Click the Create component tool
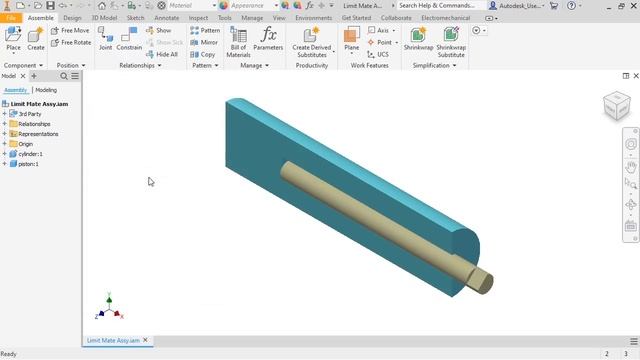 pos(36,39)
